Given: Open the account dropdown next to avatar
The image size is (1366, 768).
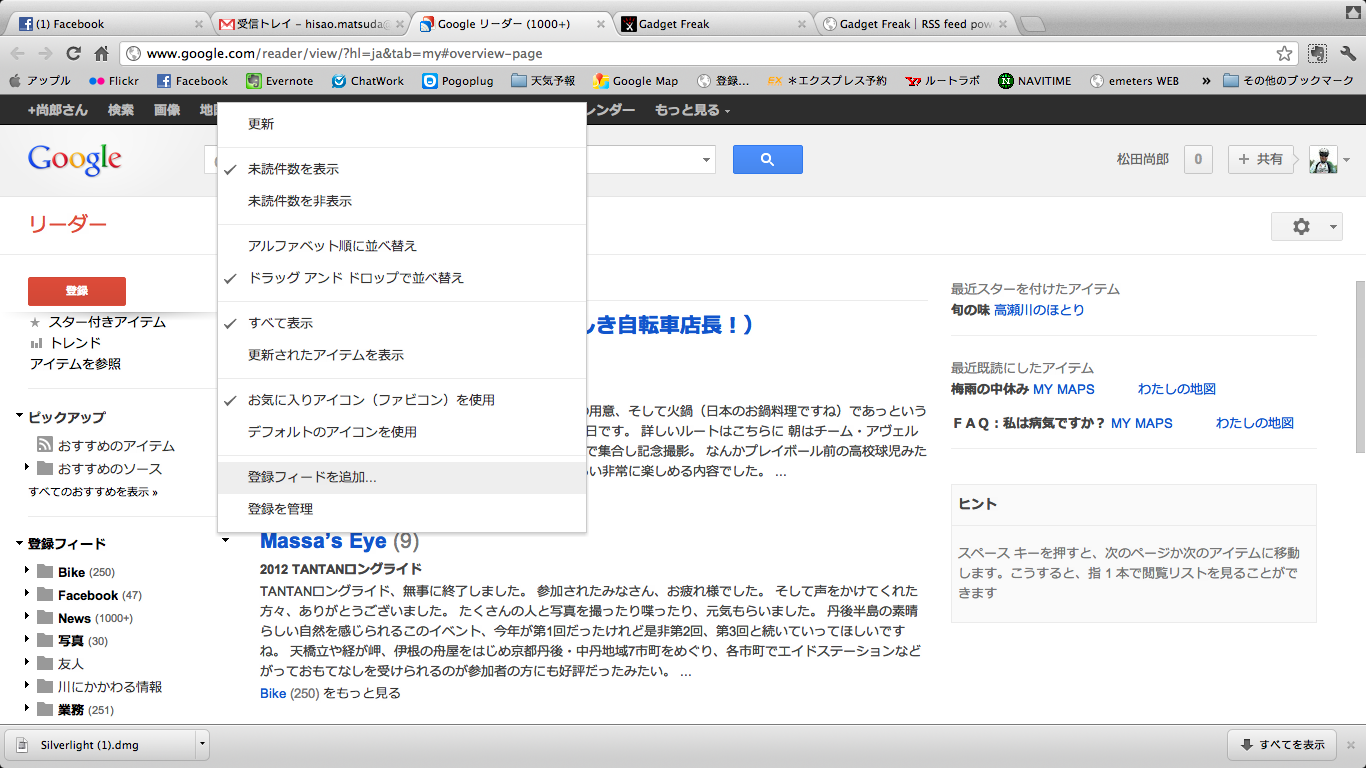Looking at the screenshot, I should (1346, 160).
